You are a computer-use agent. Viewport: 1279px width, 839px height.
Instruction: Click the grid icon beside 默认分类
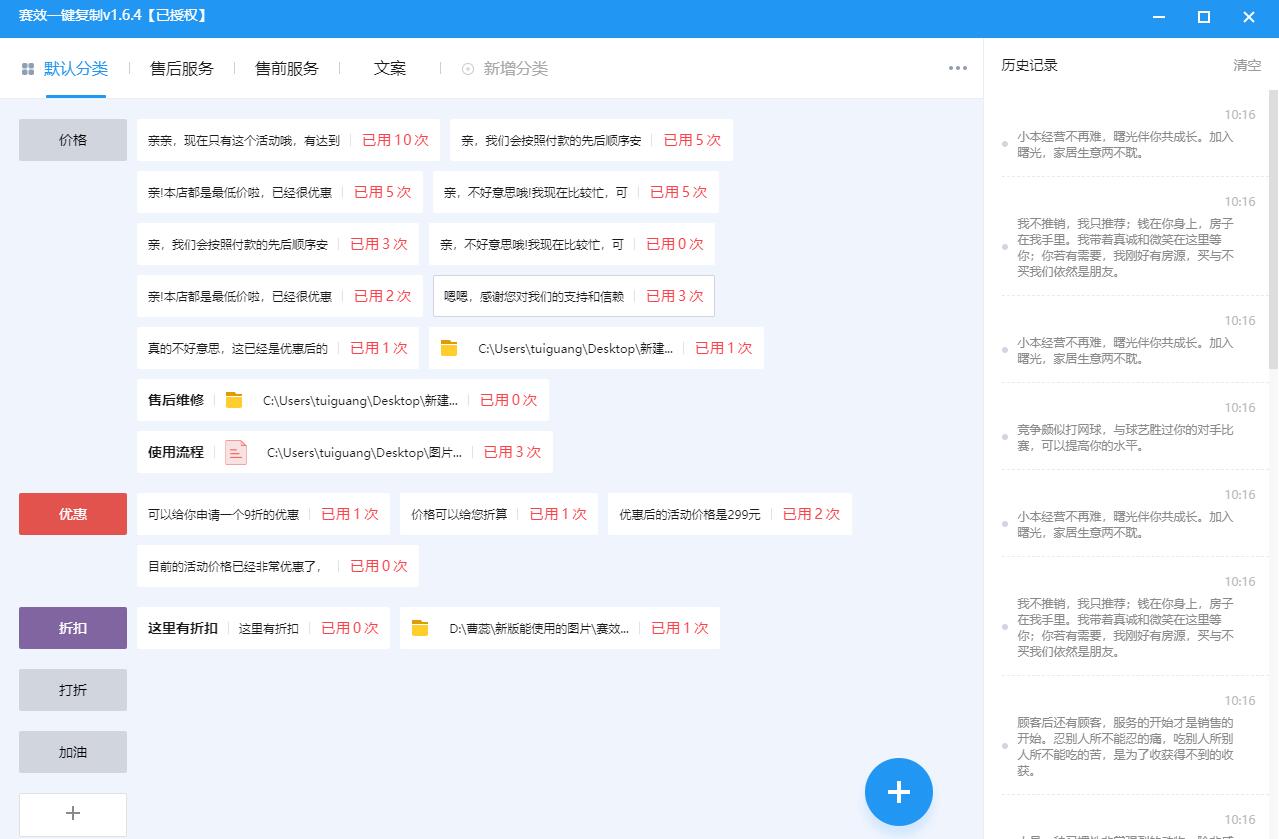pos(24,68)
